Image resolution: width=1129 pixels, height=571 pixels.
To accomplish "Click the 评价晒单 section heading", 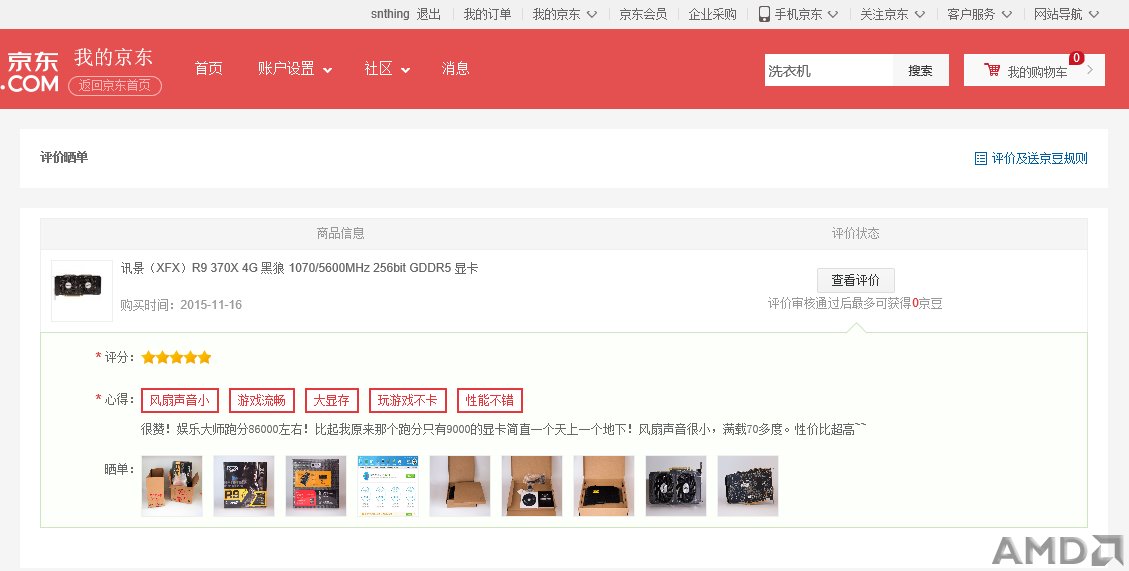I will 64,158.
